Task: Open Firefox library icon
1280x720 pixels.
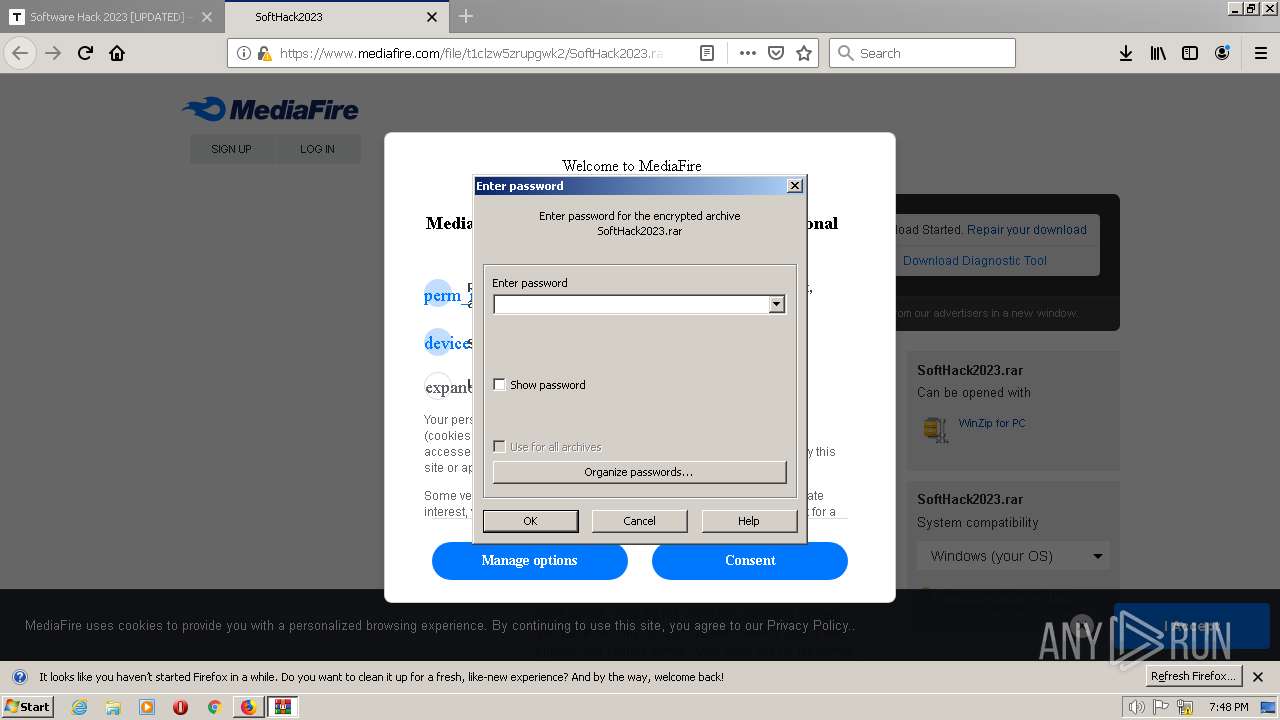Action: coord(1158,53)
